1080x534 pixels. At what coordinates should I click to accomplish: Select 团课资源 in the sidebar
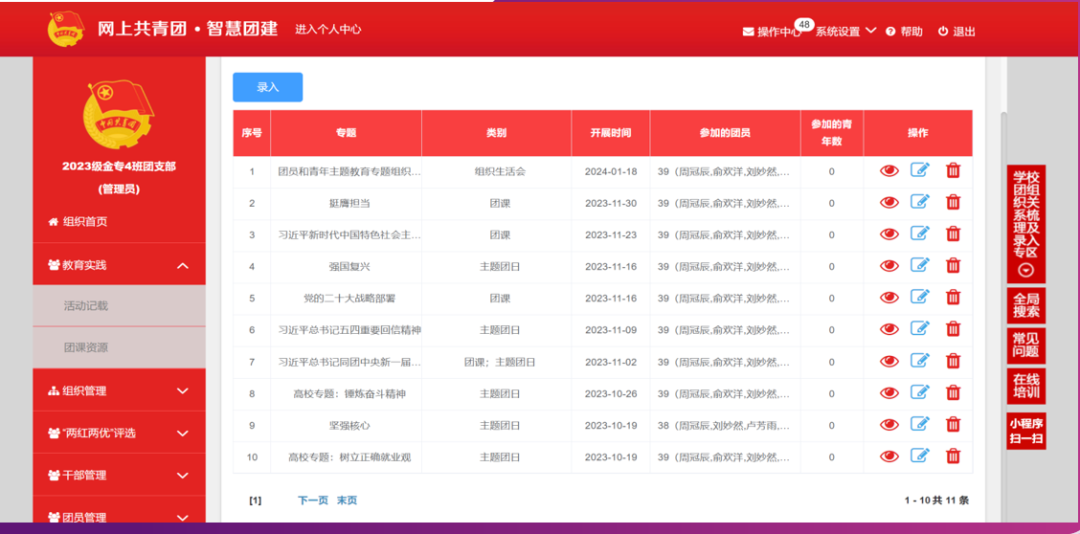coord(86,348)
